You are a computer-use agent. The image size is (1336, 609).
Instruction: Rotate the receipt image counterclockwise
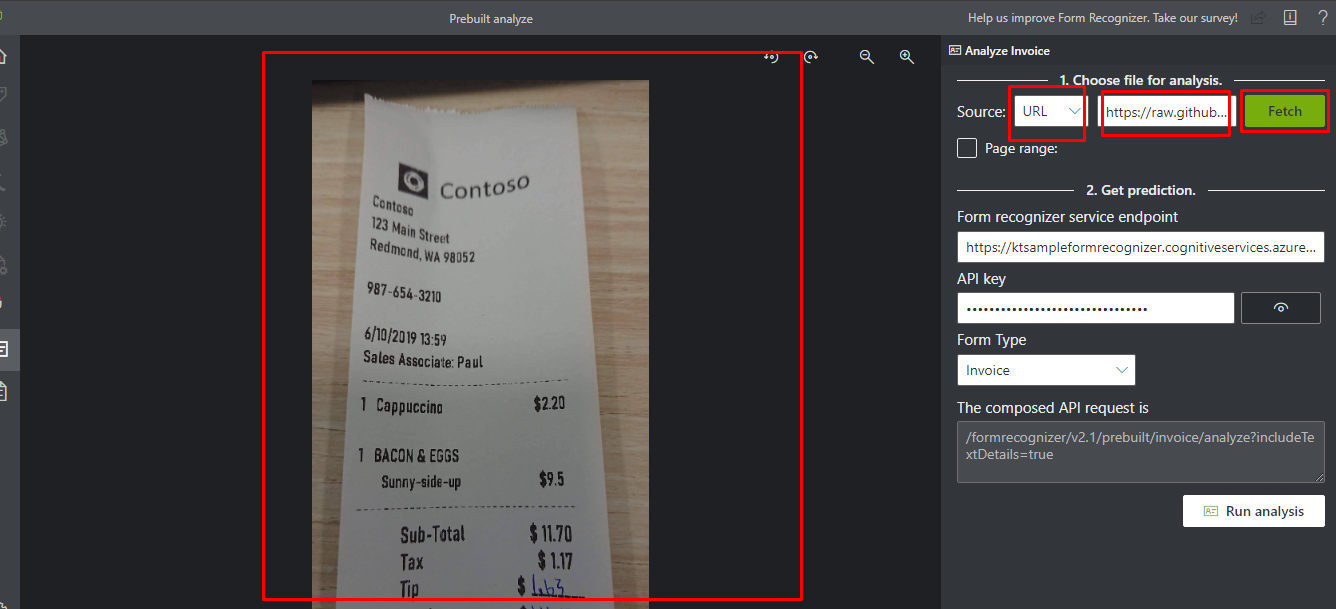pos(771,57)
